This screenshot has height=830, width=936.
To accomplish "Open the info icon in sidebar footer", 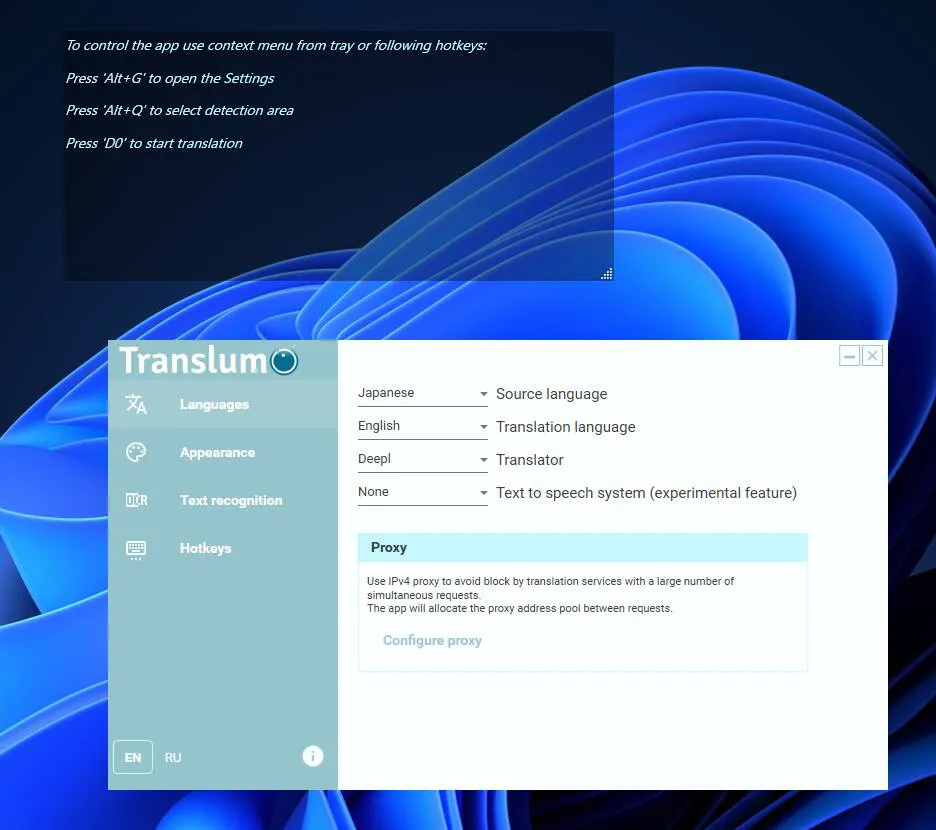I will click(313, 756).
